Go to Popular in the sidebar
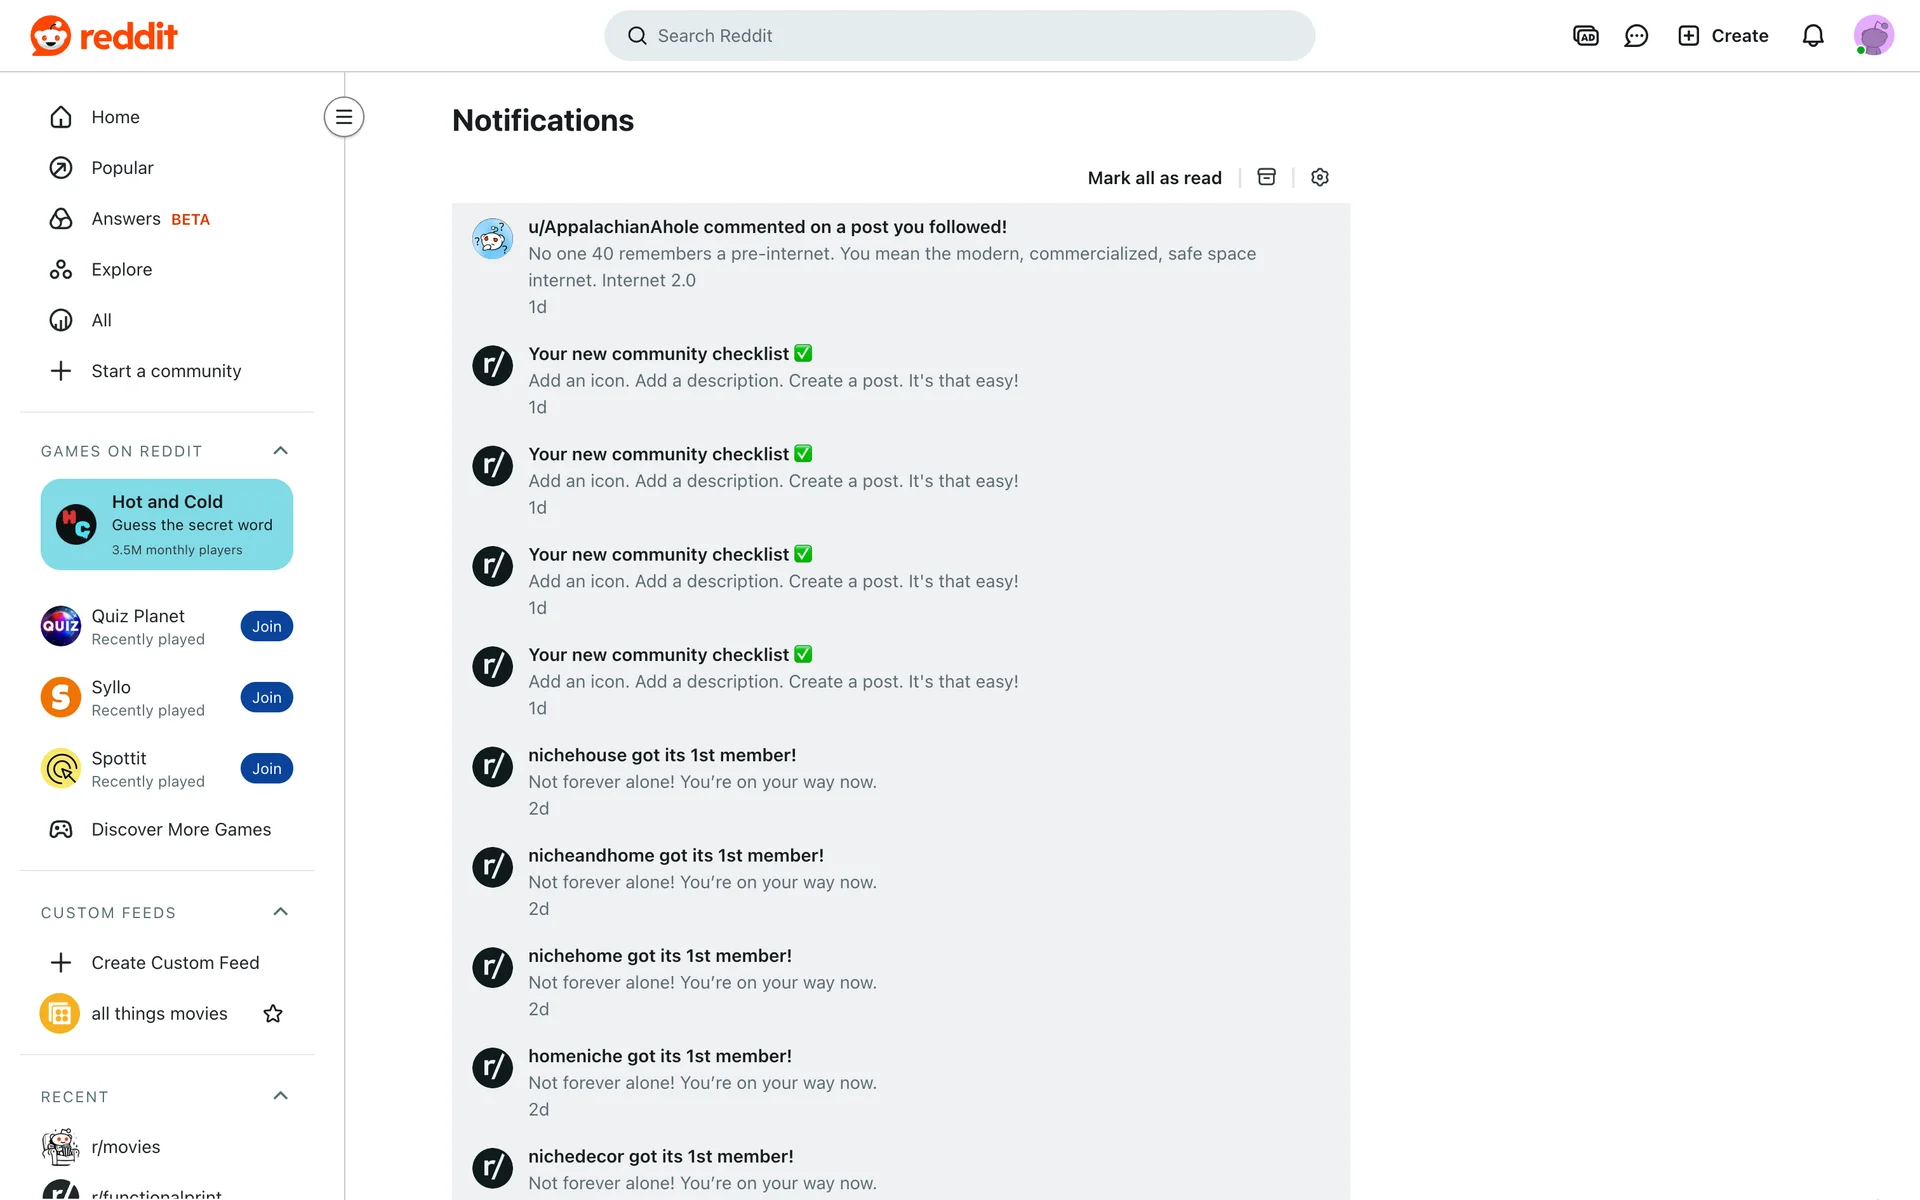Viewport: 1920px width, 1200px height. (x=122, y=168)
